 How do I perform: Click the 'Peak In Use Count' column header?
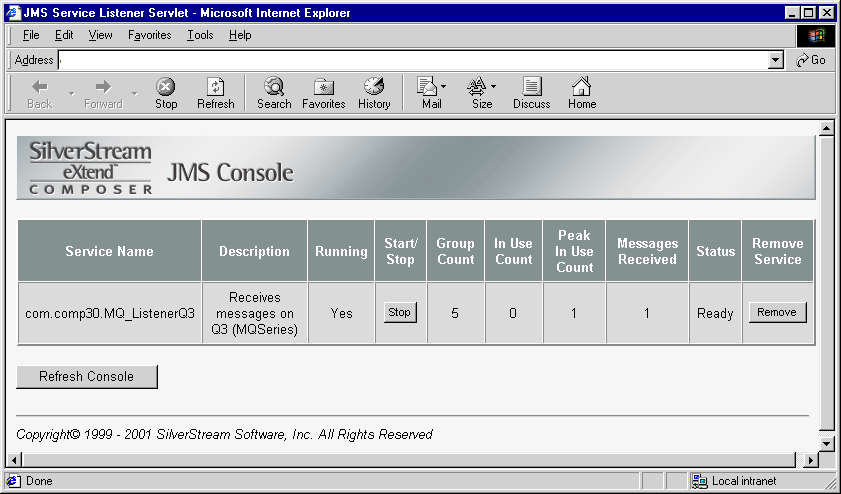tap(574, 251)
